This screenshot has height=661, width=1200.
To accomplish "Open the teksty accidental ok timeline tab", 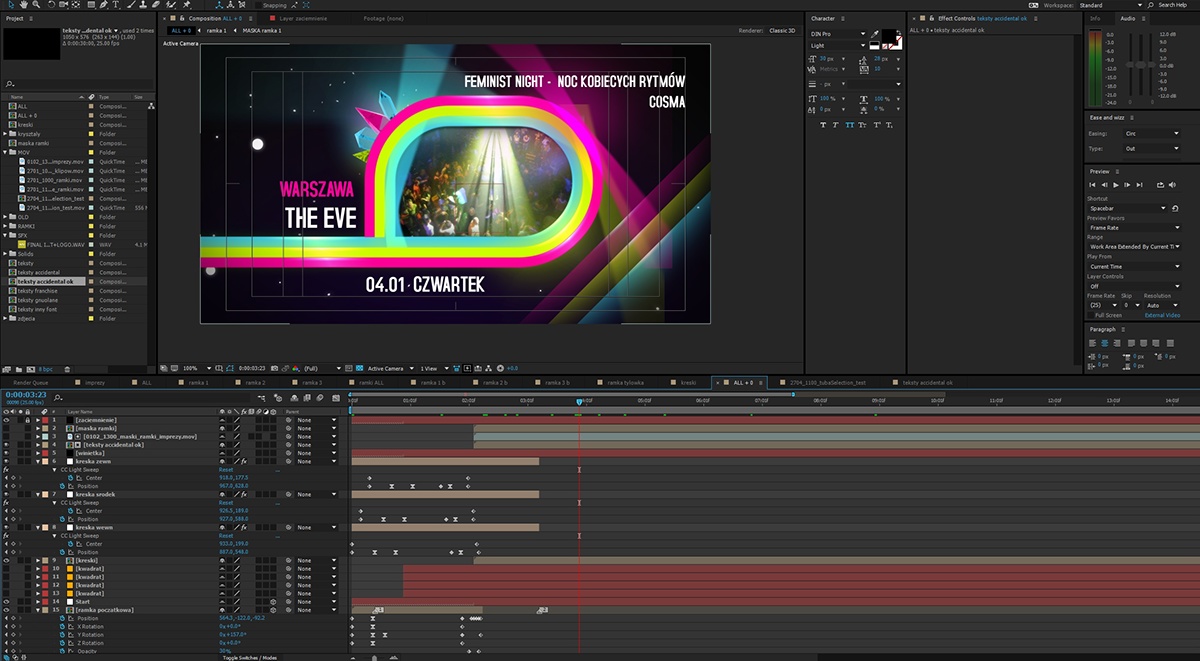I will (927, 382).
